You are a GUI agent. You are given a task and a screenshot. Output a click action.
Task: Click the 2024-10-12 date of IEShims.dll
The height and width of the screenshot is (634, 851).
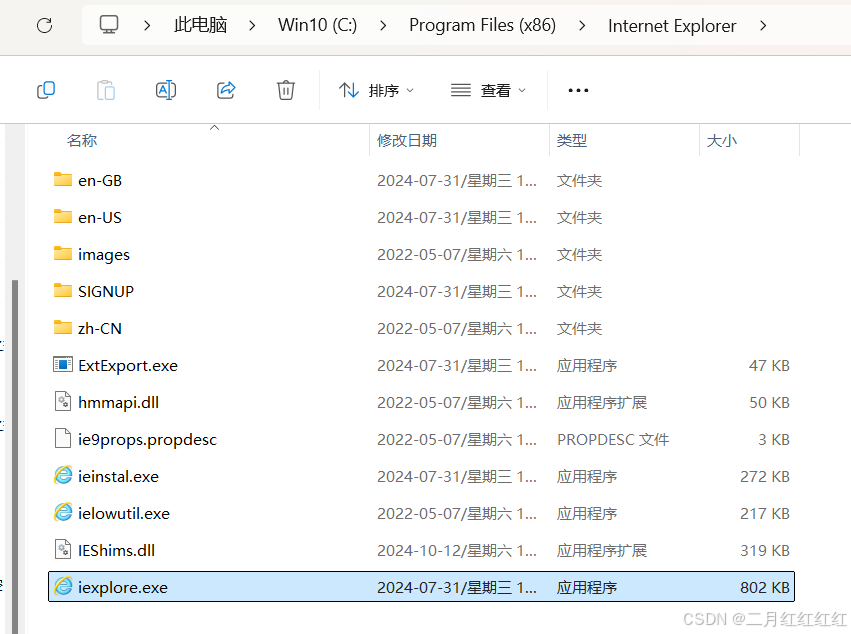(456, 550)
